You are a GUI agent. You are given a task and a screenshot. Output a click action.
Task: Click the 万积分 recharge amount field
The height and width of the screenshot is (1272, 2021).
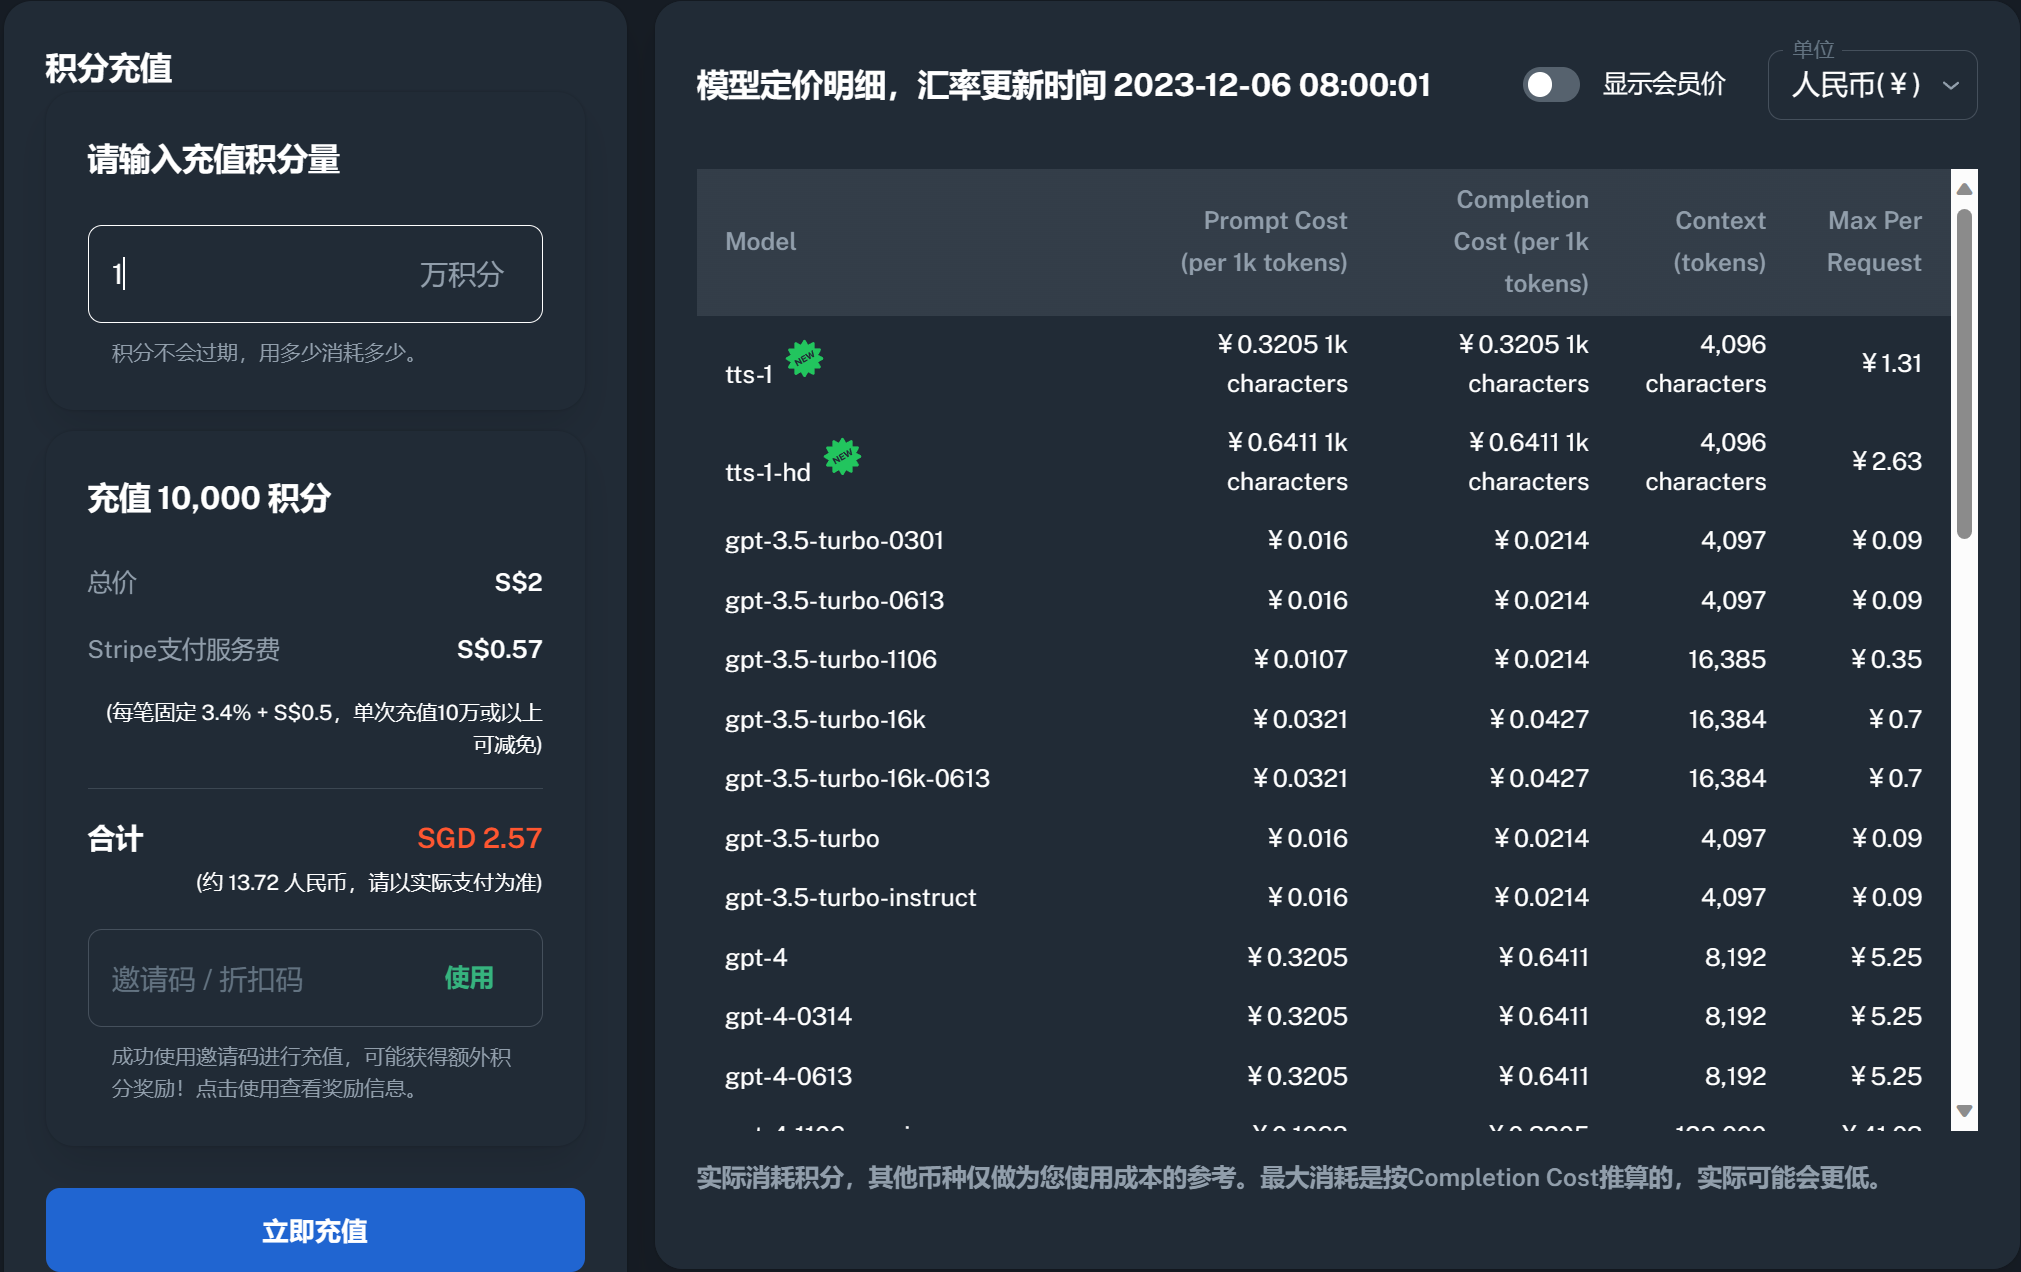click(315, 274)
